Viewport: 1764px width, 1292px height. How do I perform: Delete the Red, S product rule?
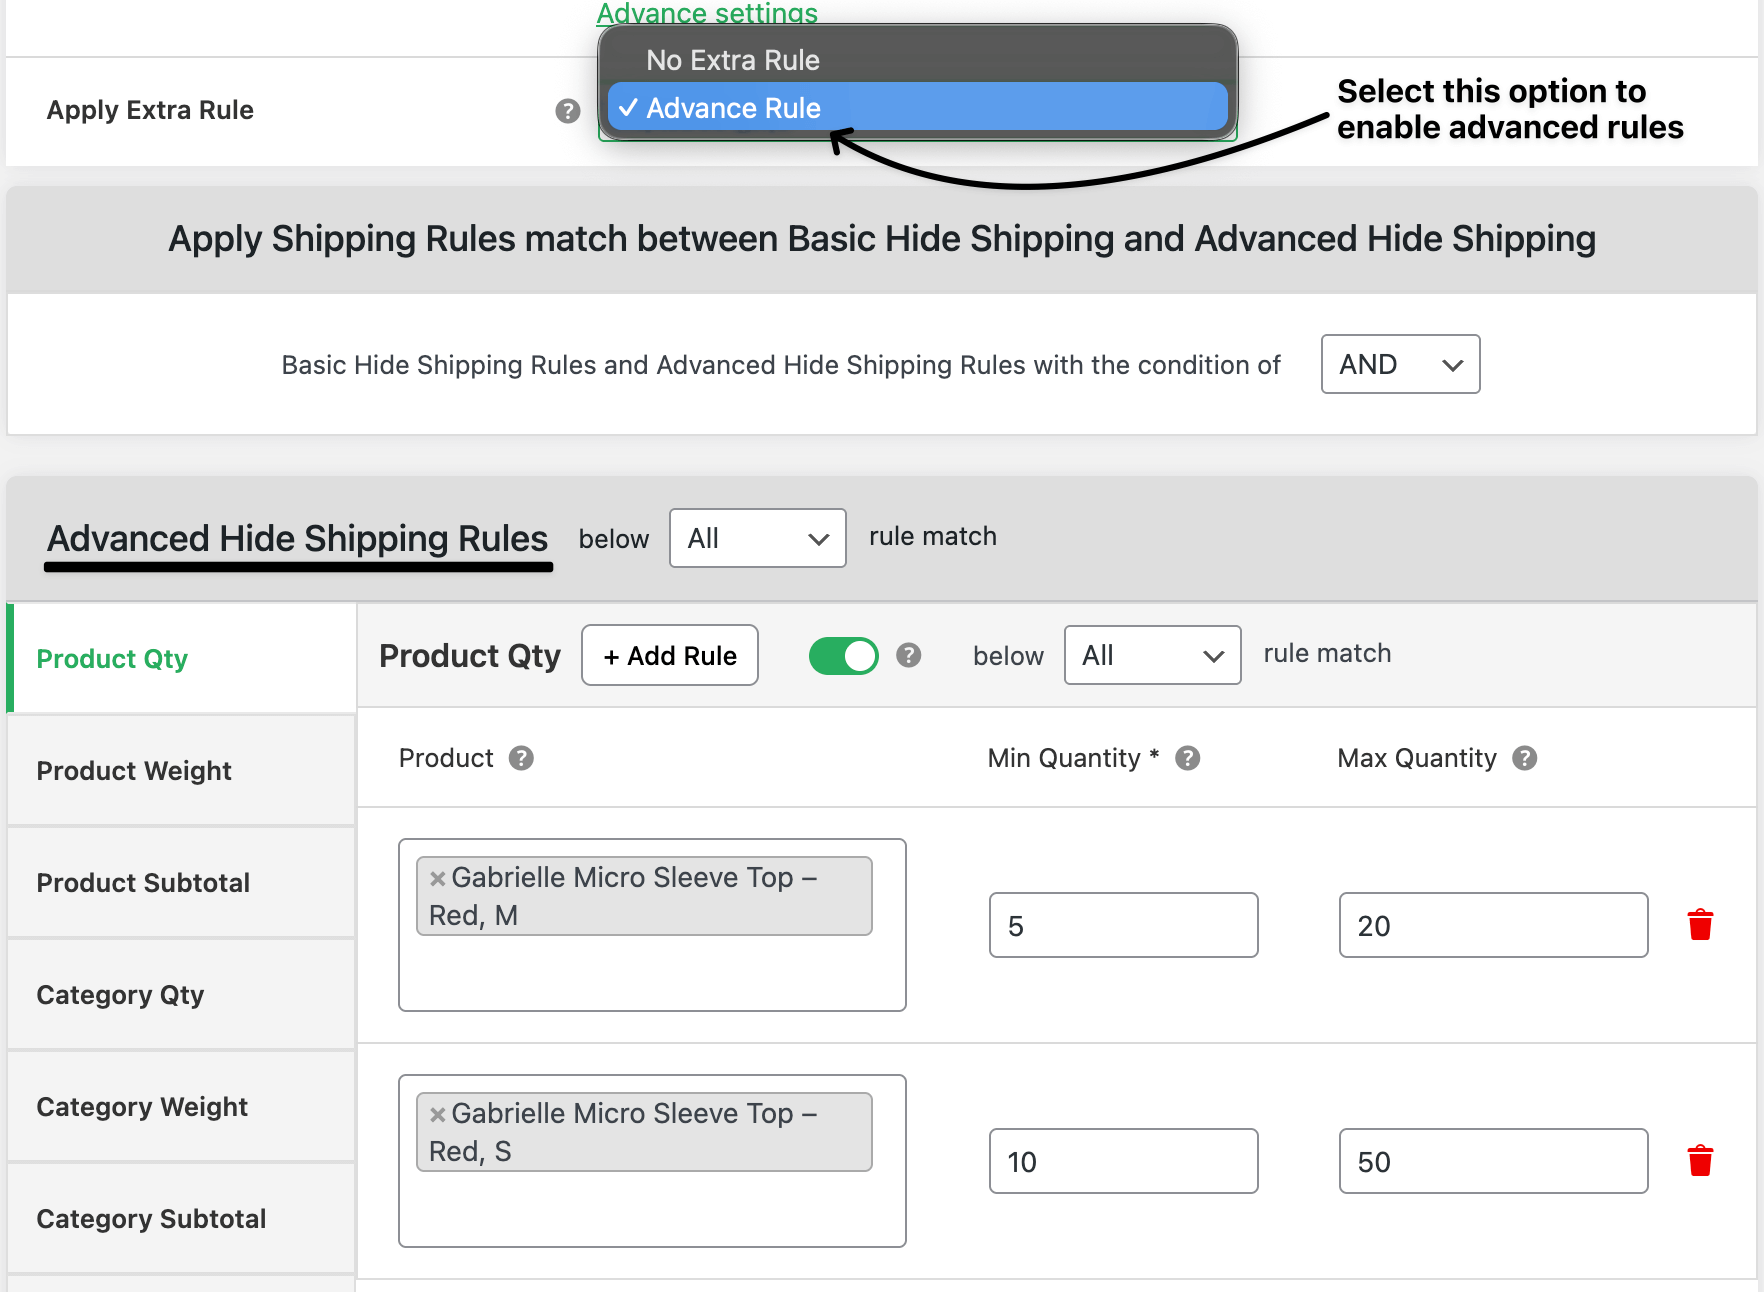click(x=1700, y=1161)
